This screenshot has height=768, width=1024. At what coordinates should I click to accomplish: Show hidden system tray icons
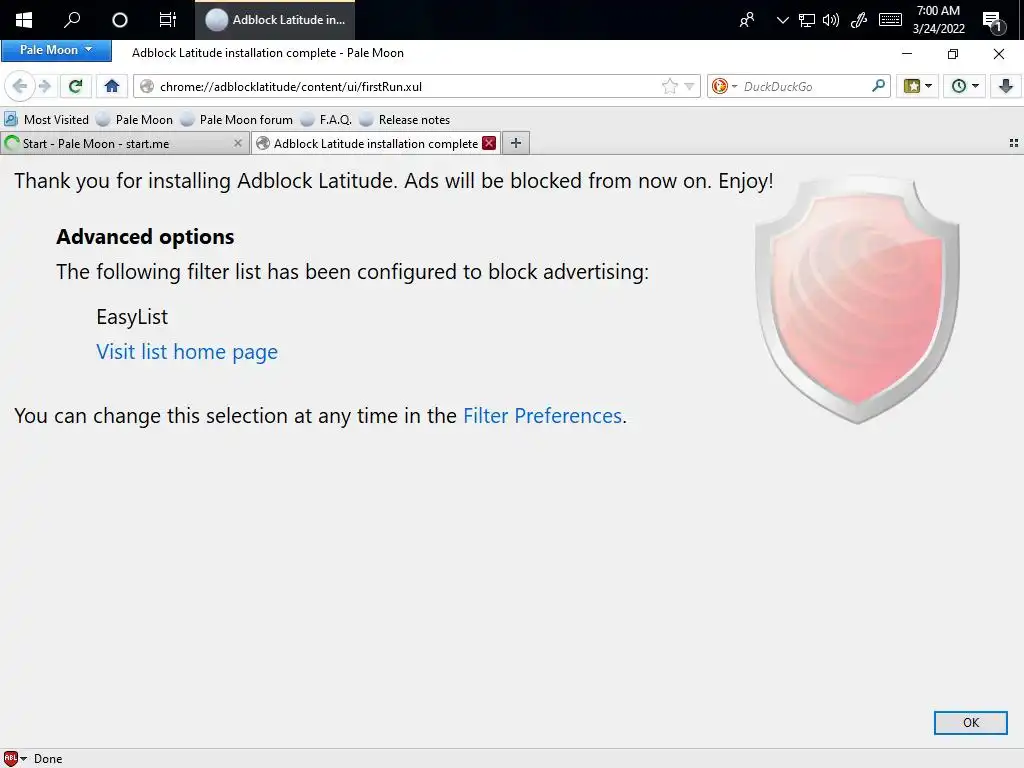coord(782,20)
